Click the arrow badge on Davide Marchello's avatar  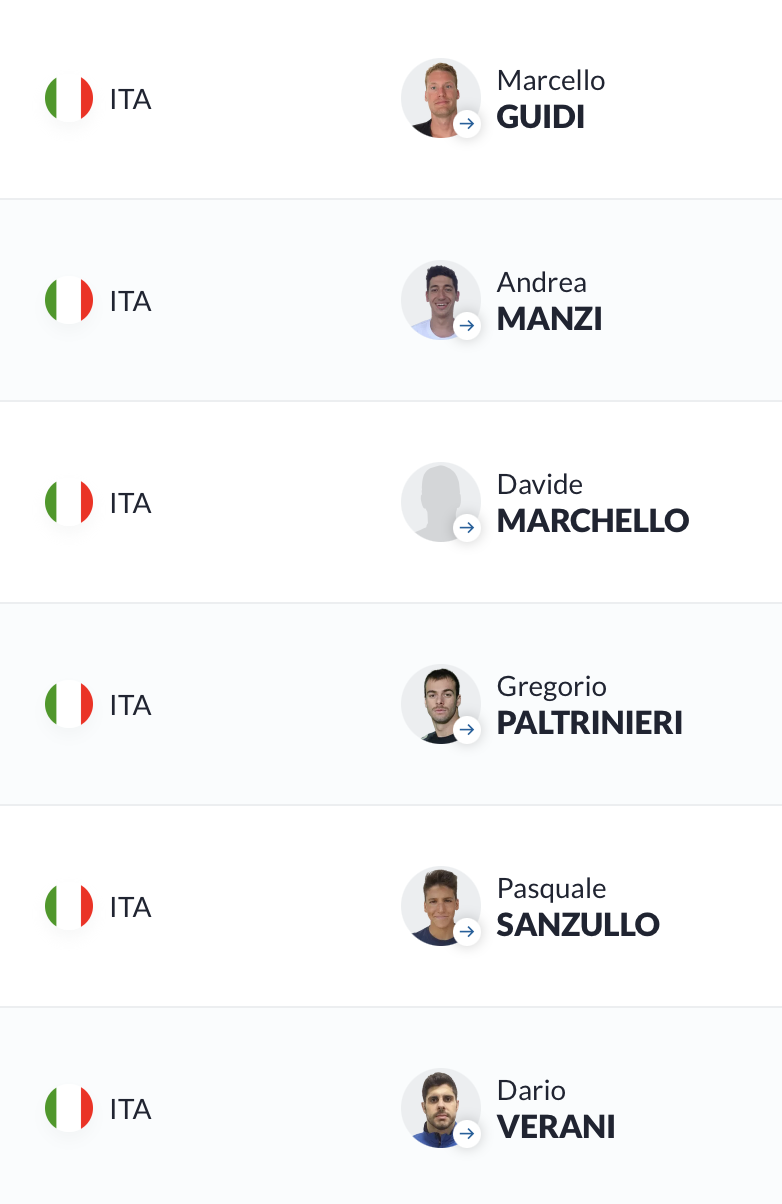(x=467, y=528)
